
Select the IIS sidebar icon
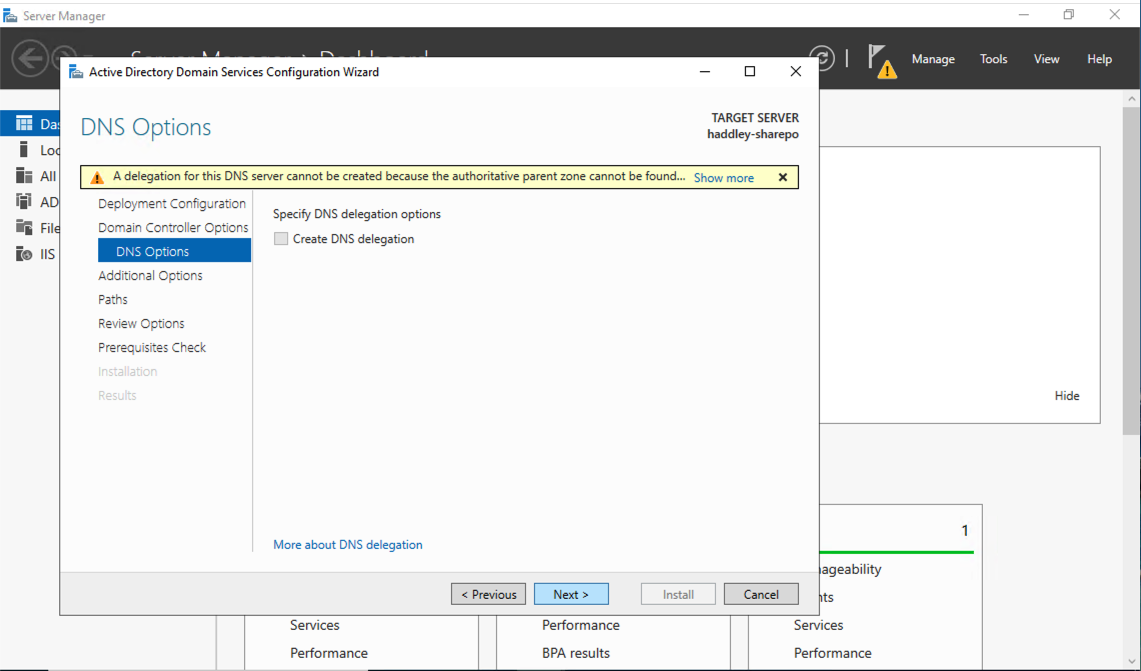point(24,254)
